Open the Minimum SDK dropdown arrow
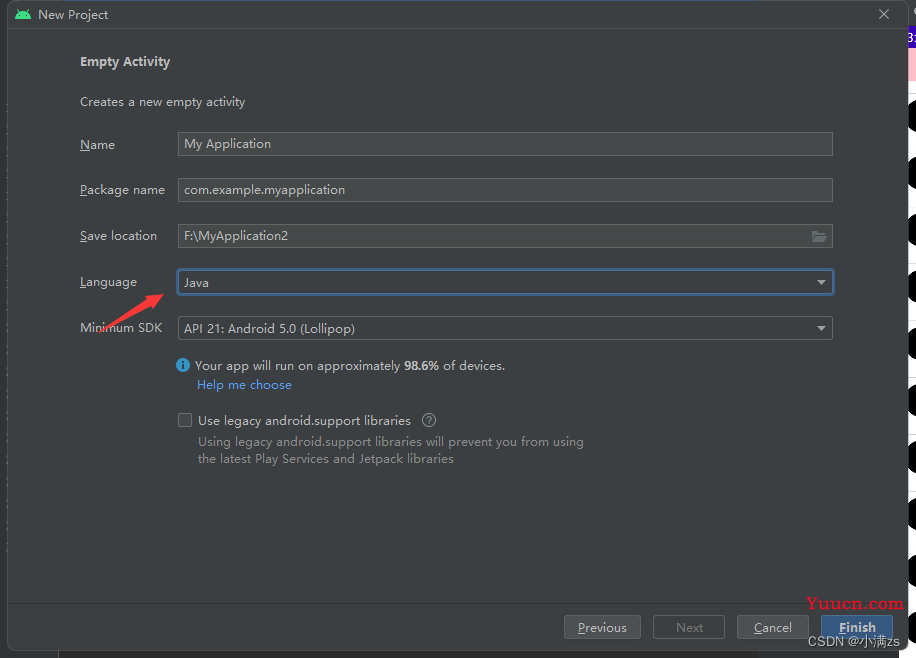 (x=821, y=328)
